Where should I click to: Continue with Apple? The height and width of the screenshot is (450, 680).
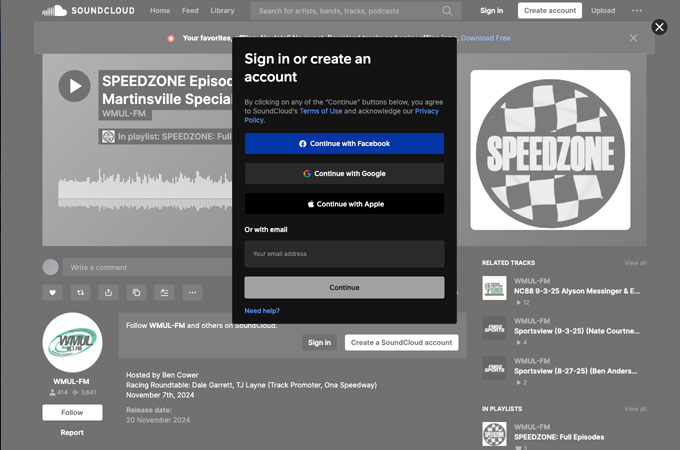click(x=344, y=204)
